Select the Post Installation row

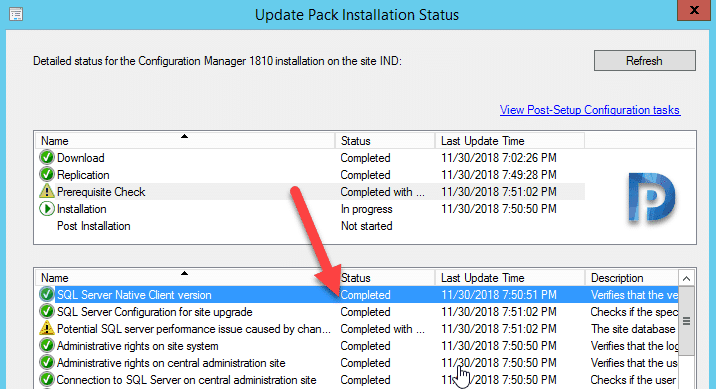tap(310, 226)
